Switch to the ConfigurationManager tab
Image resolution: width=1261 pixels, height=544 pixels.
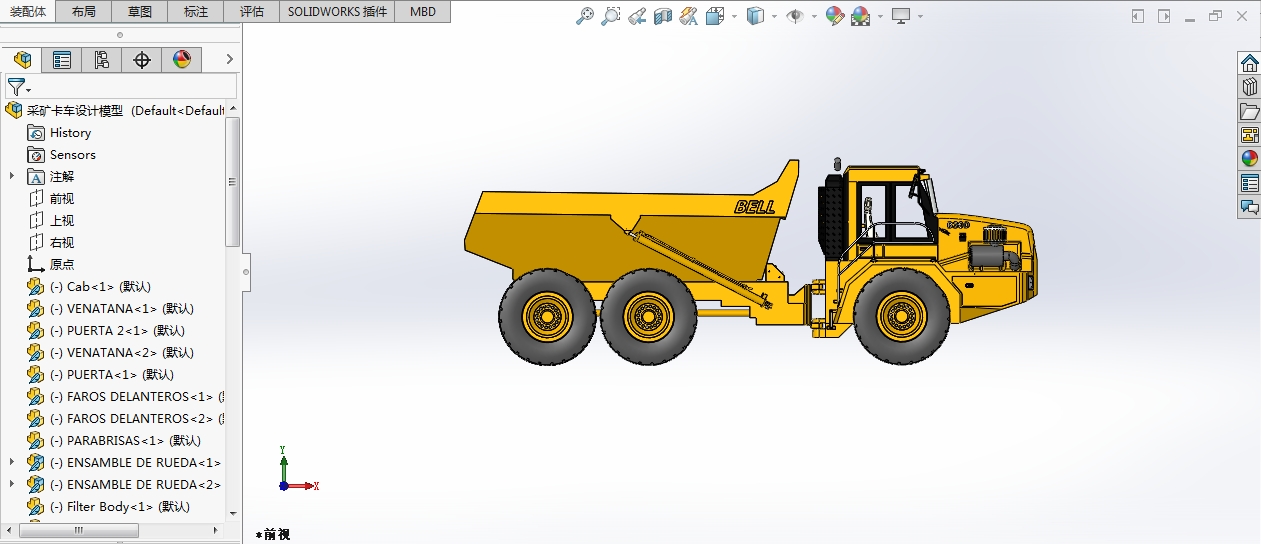102,60
